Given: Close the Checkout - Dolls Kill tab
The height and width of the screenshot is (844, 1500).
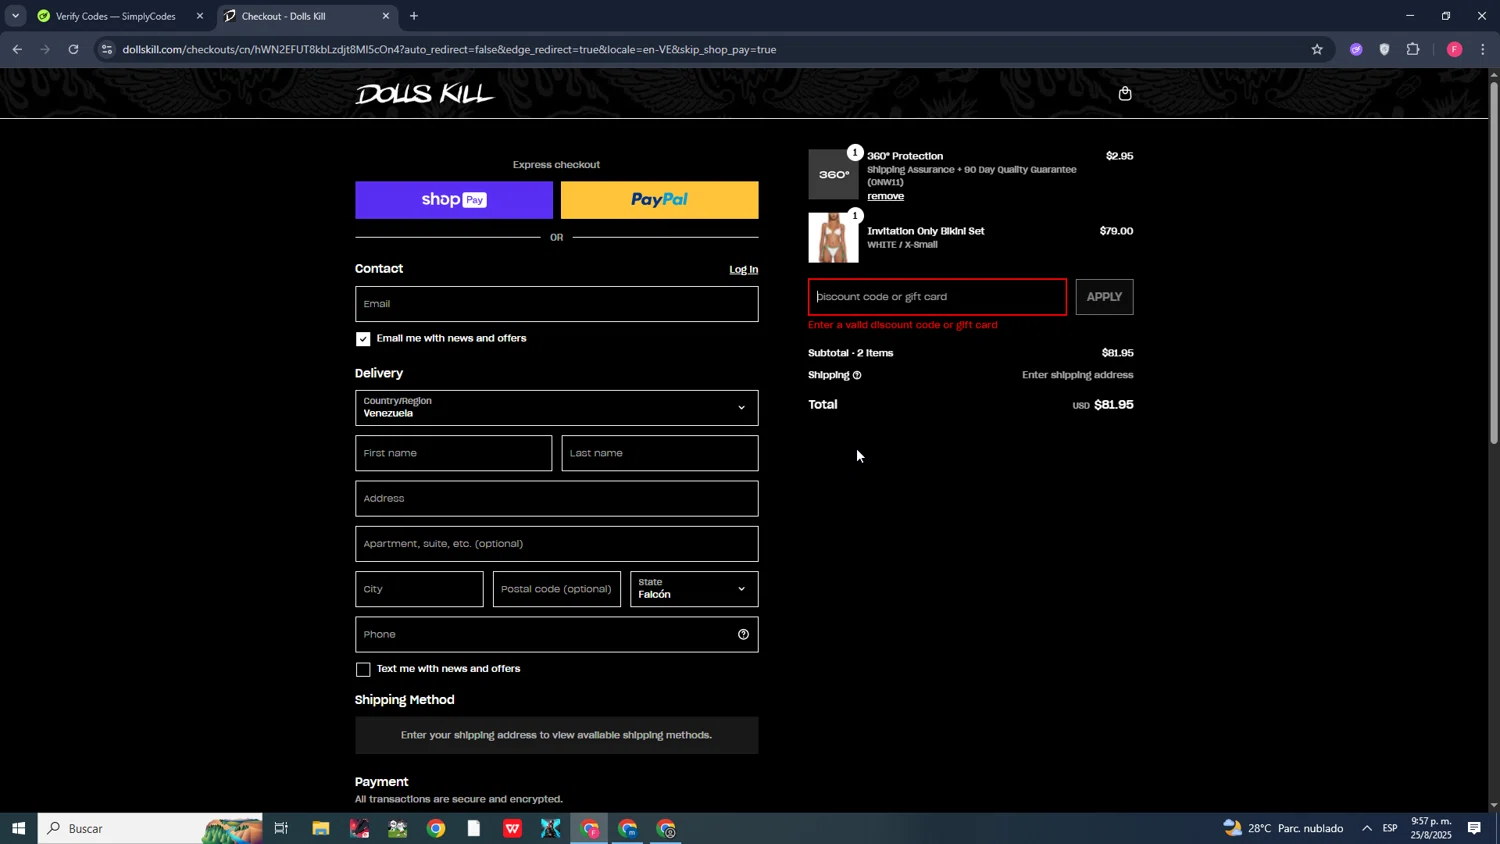Looking at the screenshot, I should pos(386,16).
